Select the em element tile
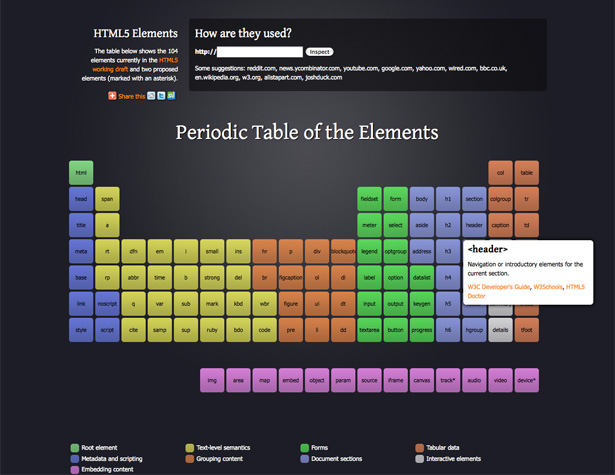 point(160,251)
